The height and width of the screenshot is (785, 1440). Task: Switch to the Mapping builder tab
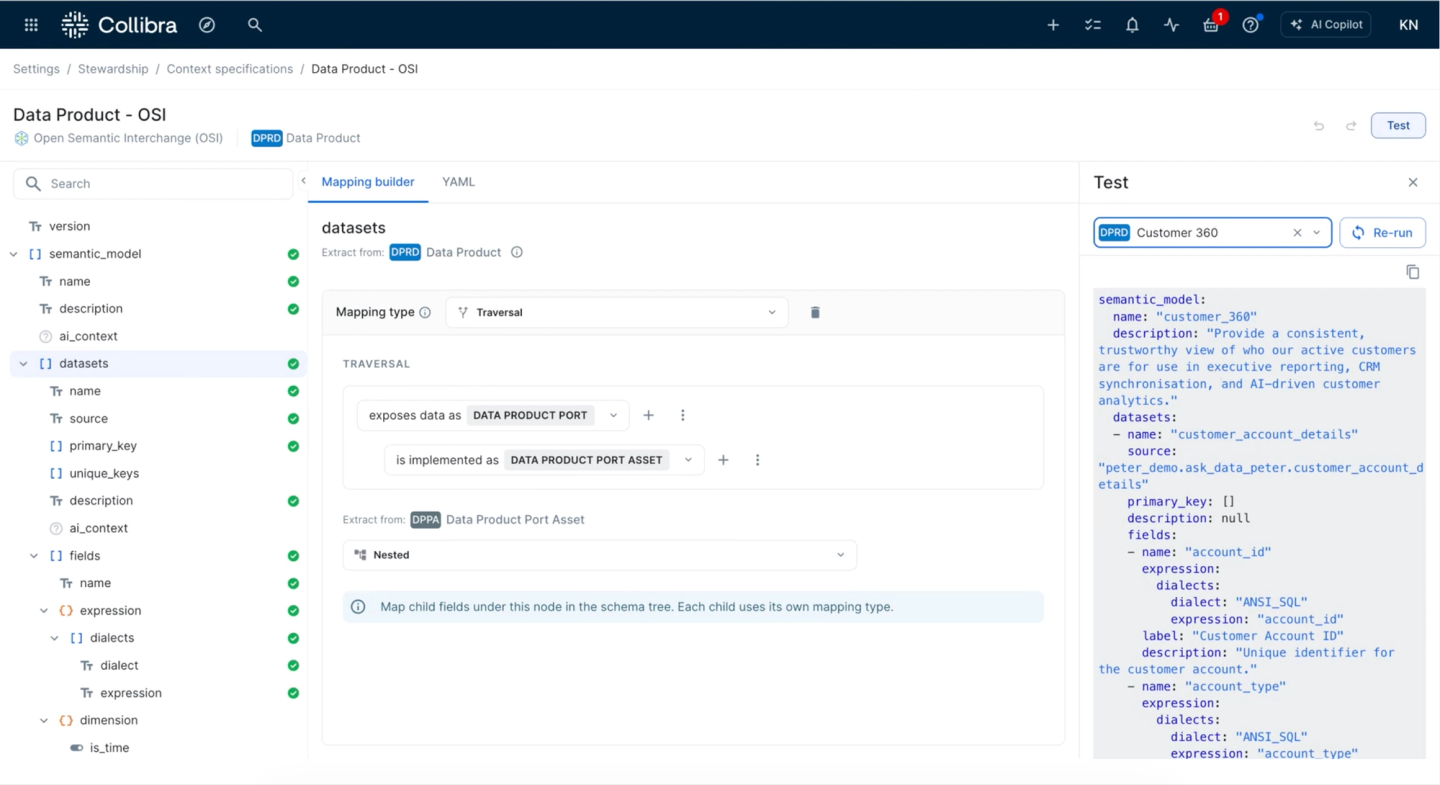point(368,182)
